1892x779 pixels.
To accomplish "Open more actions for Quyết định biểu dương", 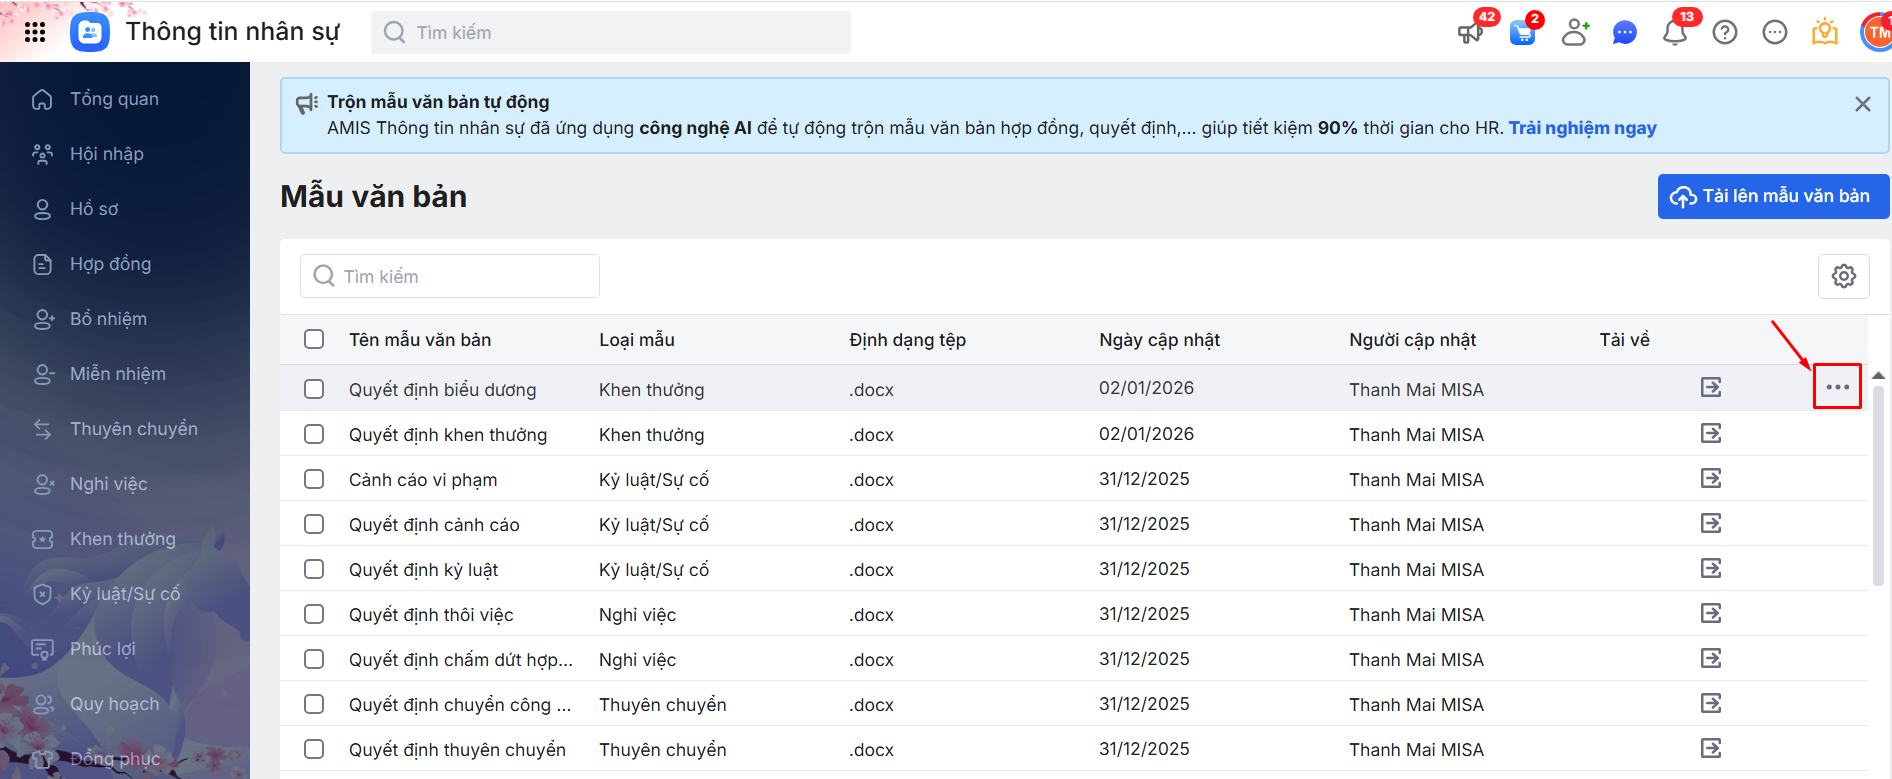I will 1838,387.
